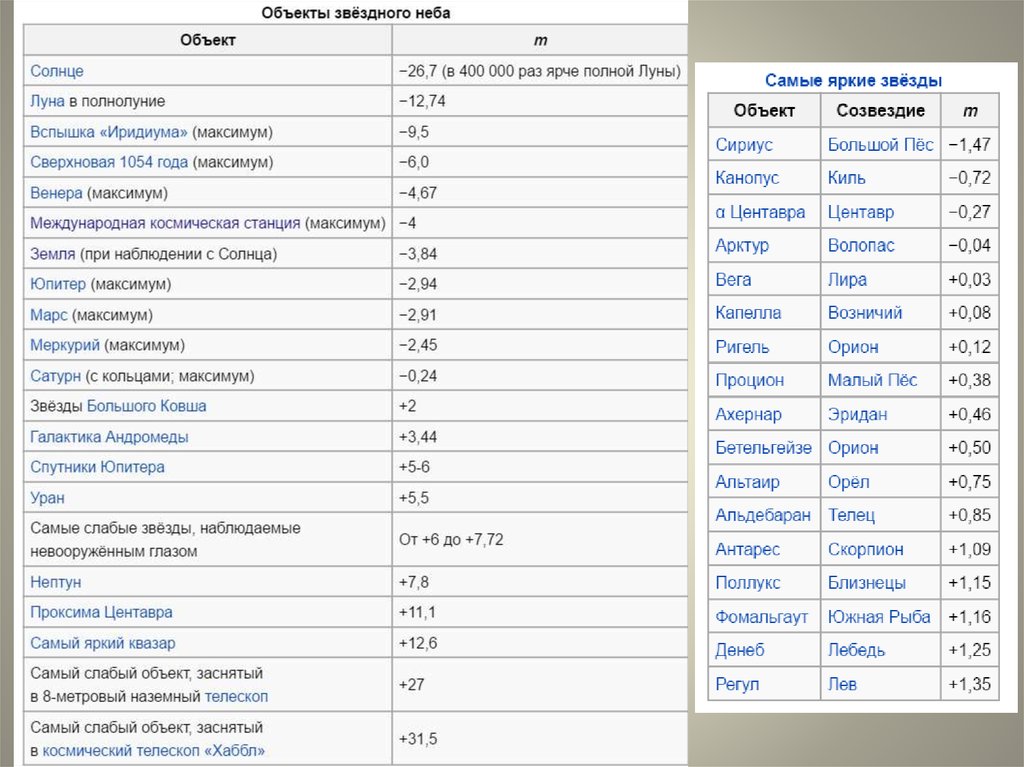Click the Антарес link

(x=747, y=549)
